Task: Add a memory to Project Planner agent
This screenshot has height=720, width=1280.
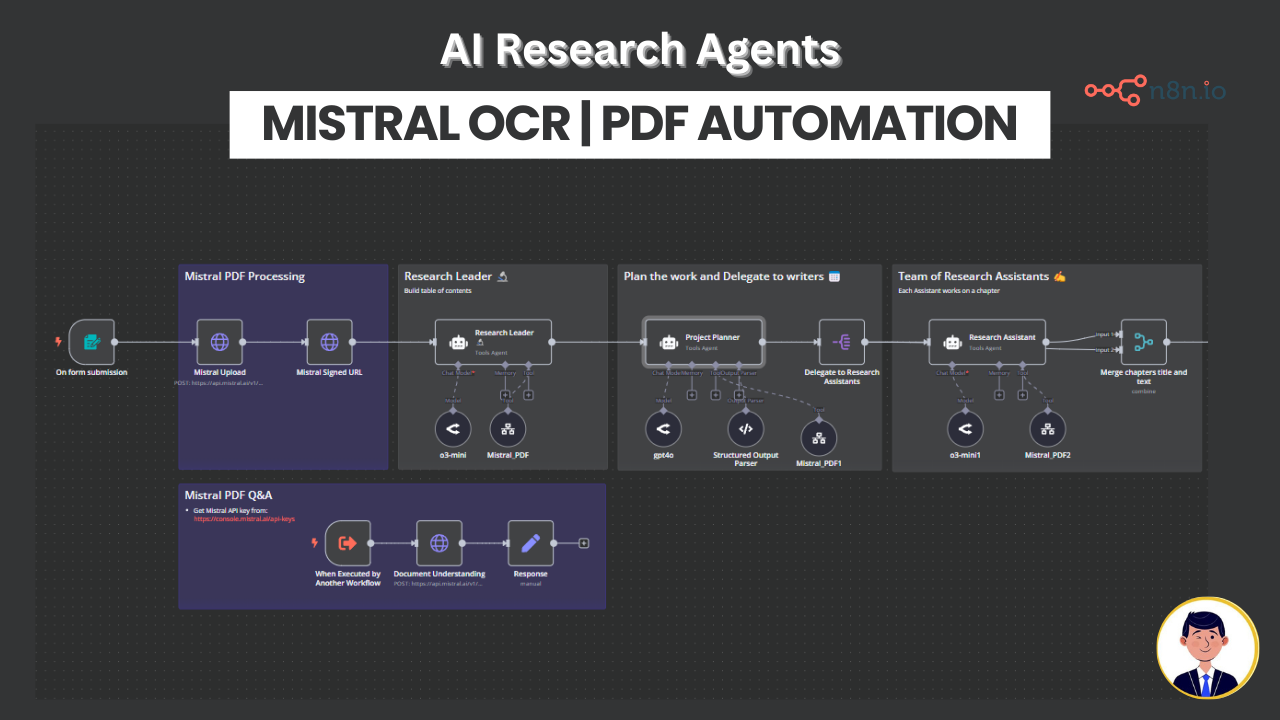Action: (x=691, y=394)
